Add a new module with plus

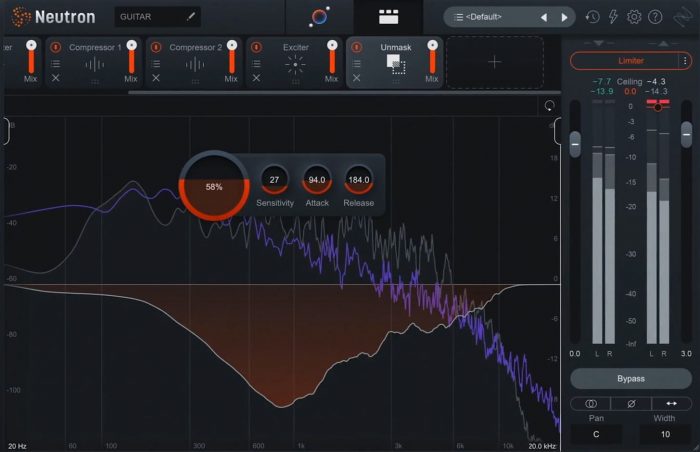tap(495, 62)
